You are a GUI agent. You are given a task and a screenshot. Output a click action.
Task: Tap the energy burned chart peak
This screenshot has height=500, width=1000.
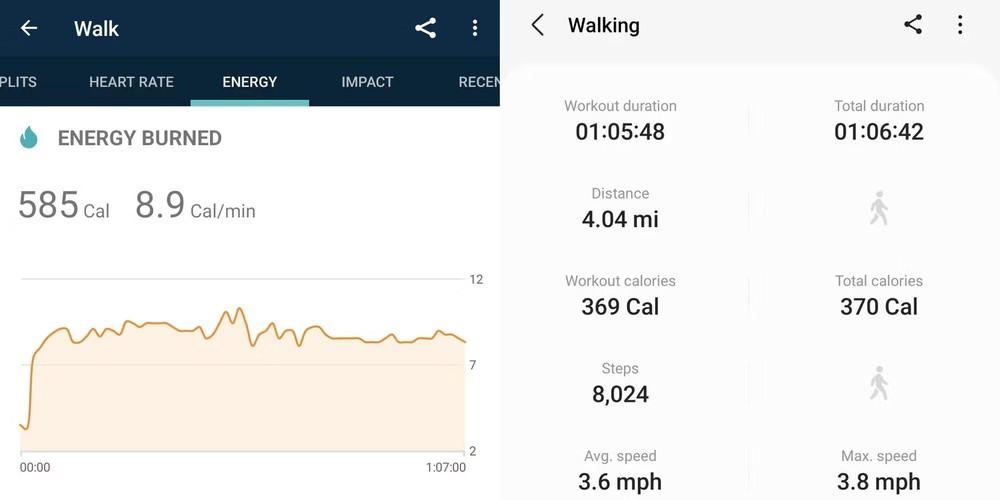(x=238, y=310)
